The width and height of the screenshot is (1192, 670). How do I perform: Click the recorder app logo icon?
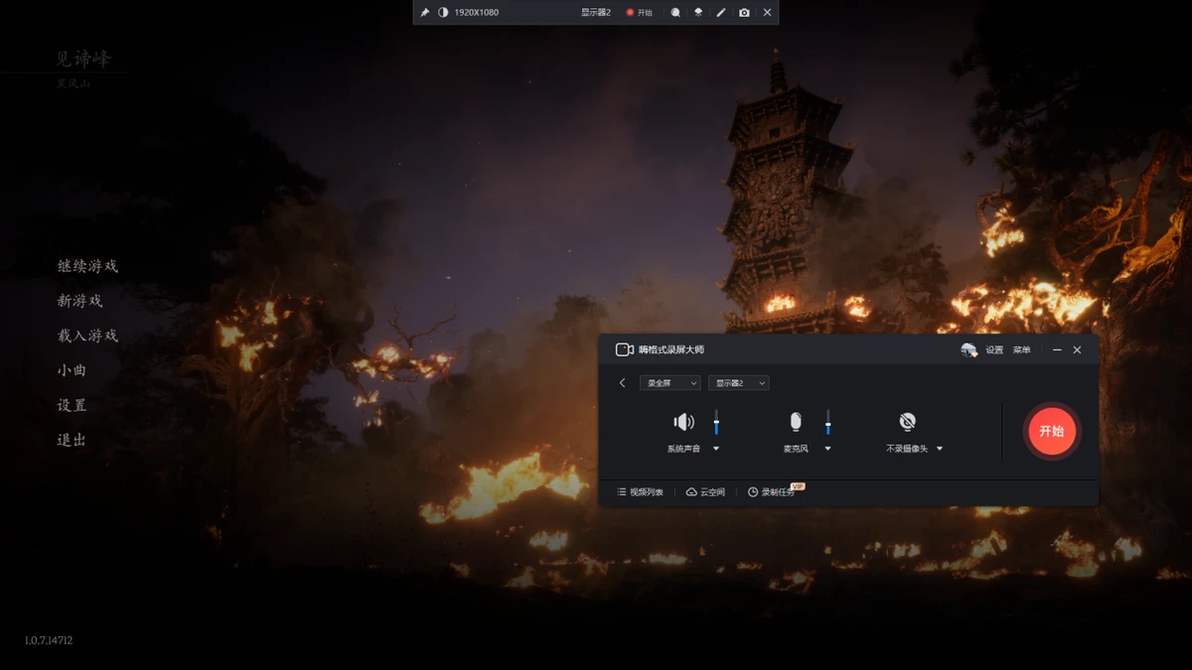(x=624, y=349)
